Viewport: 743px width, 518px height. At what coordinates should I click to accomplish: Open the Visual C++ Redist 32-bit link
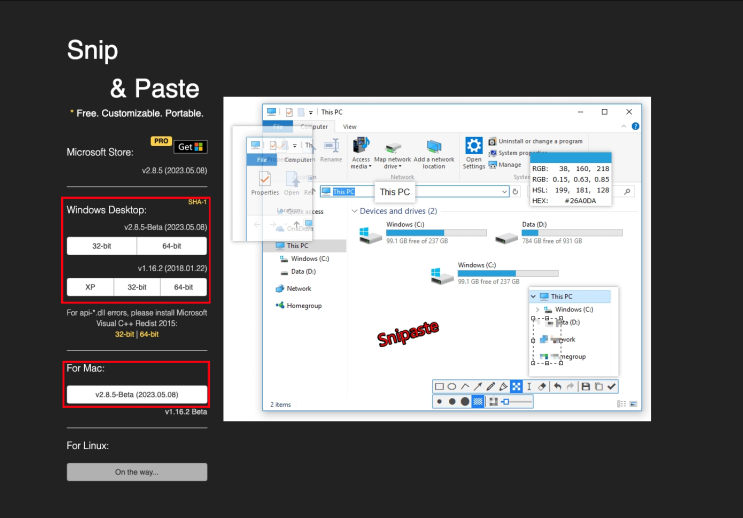point(125,334)
